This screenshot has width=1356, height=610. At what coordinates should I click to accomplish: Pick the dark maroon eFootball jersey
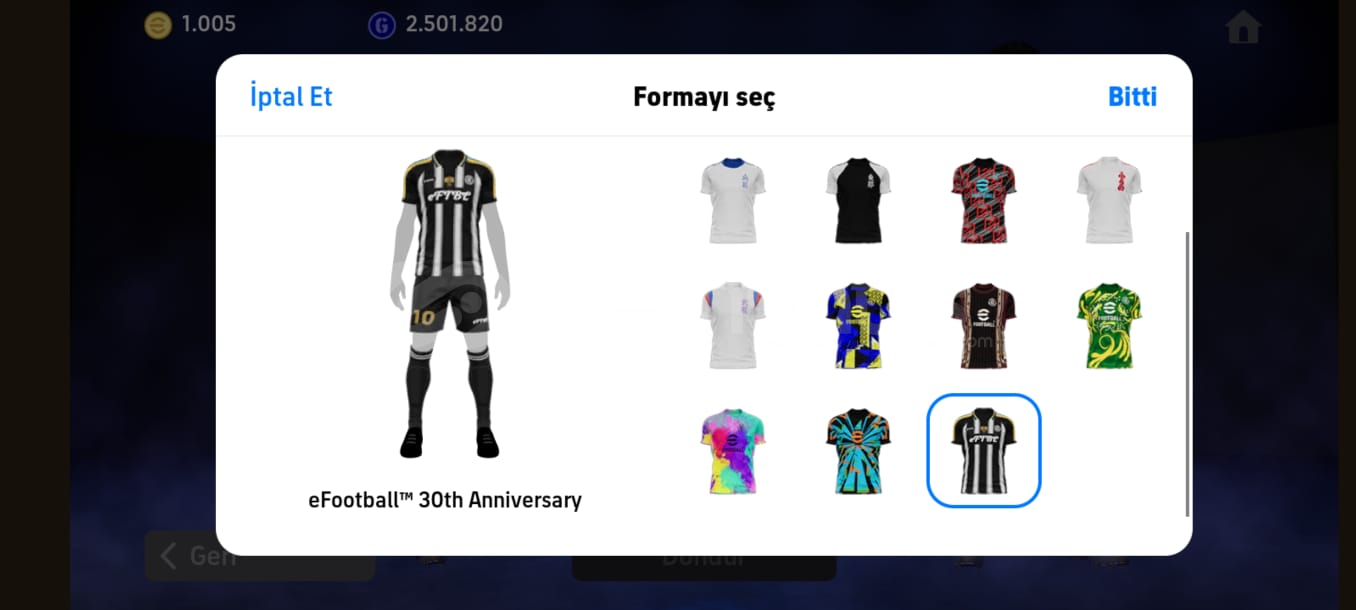[x=984, y=326]
